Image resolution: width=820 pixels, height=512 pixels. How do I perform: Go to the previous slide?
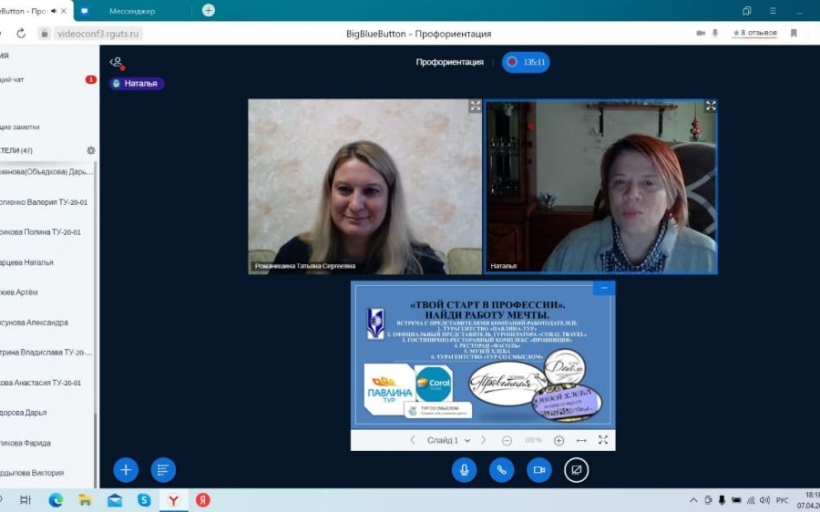click(x=413, y=440)
